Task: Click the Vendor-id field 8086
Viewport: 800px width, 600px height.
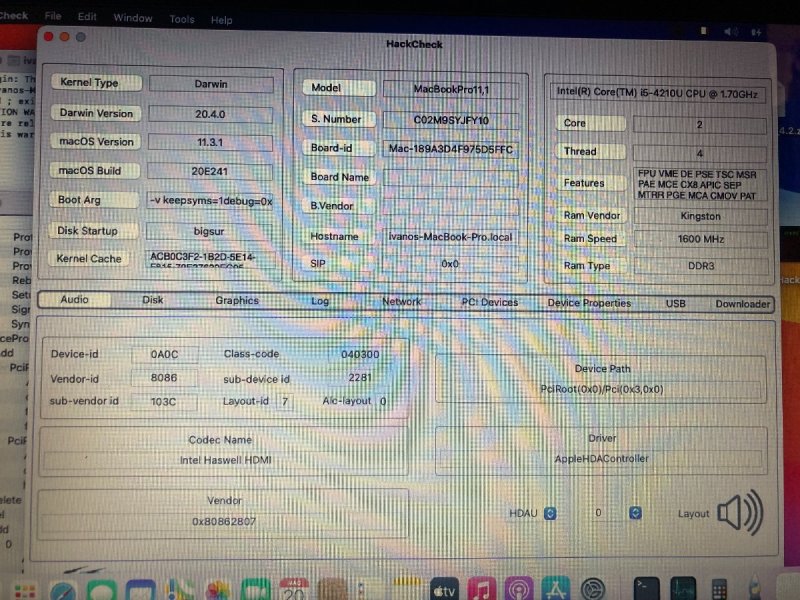Action: pyautogui.click(x=164, y=378)
